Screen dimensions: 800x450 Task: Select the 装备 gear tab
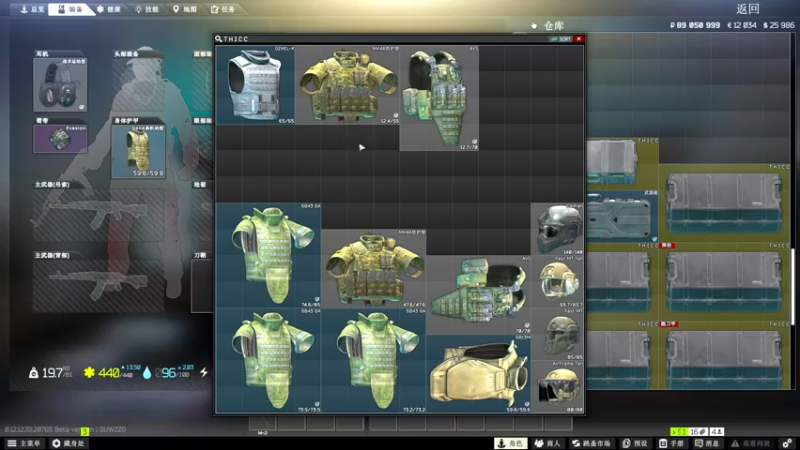(70, 9)
